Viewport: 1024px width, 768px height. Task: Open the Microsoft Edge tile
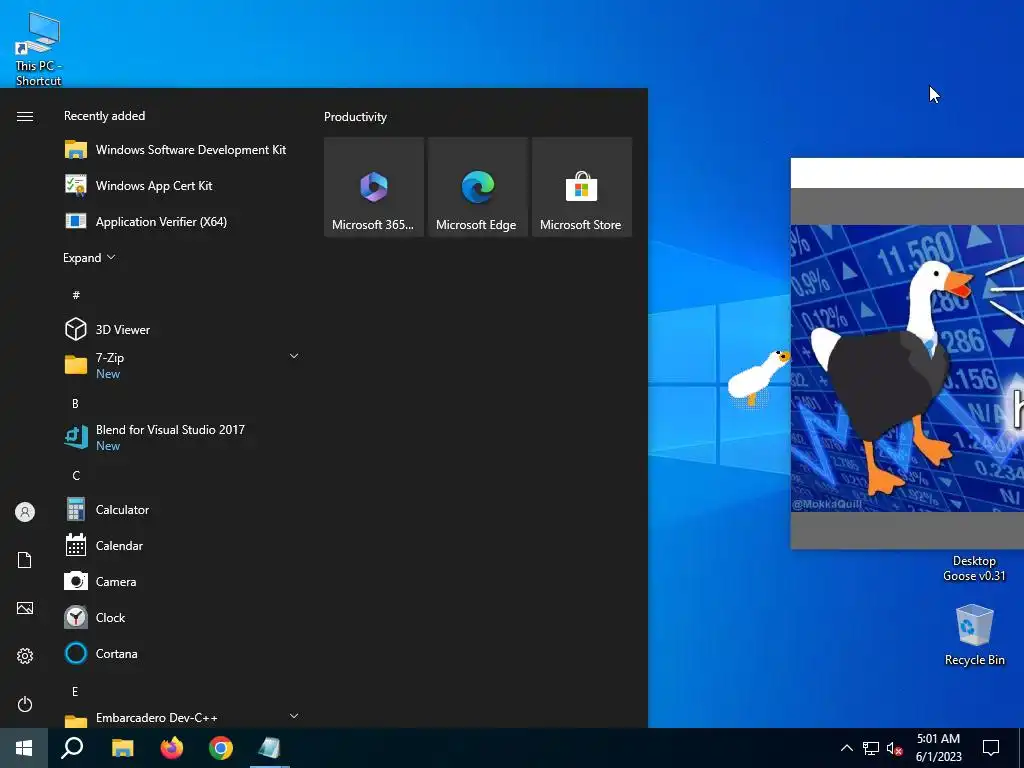[x=477, y=187]
